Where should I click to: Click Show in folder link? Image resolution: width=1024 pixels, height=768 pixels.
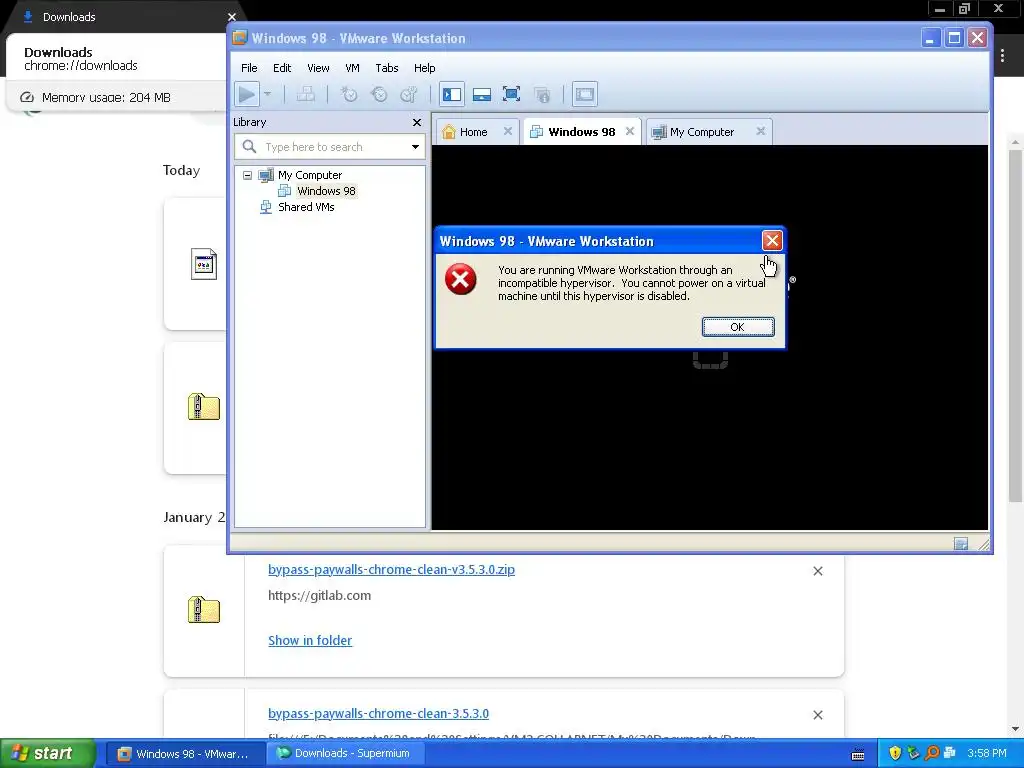point(310,641)
